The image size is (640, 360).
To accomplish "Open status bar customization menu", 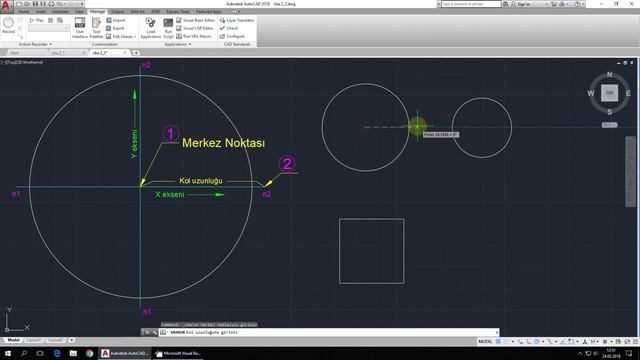I will pos(636,341).
